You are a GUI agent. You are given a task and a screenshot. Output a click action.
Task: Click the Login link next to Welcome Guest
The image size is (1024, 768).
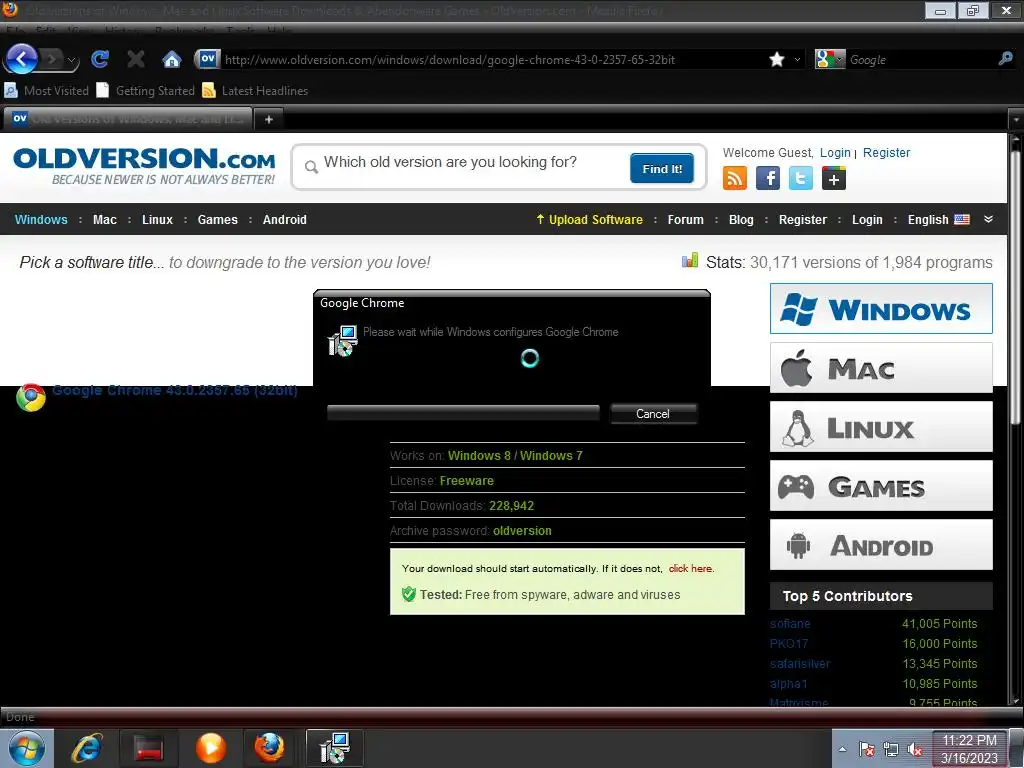835,153
